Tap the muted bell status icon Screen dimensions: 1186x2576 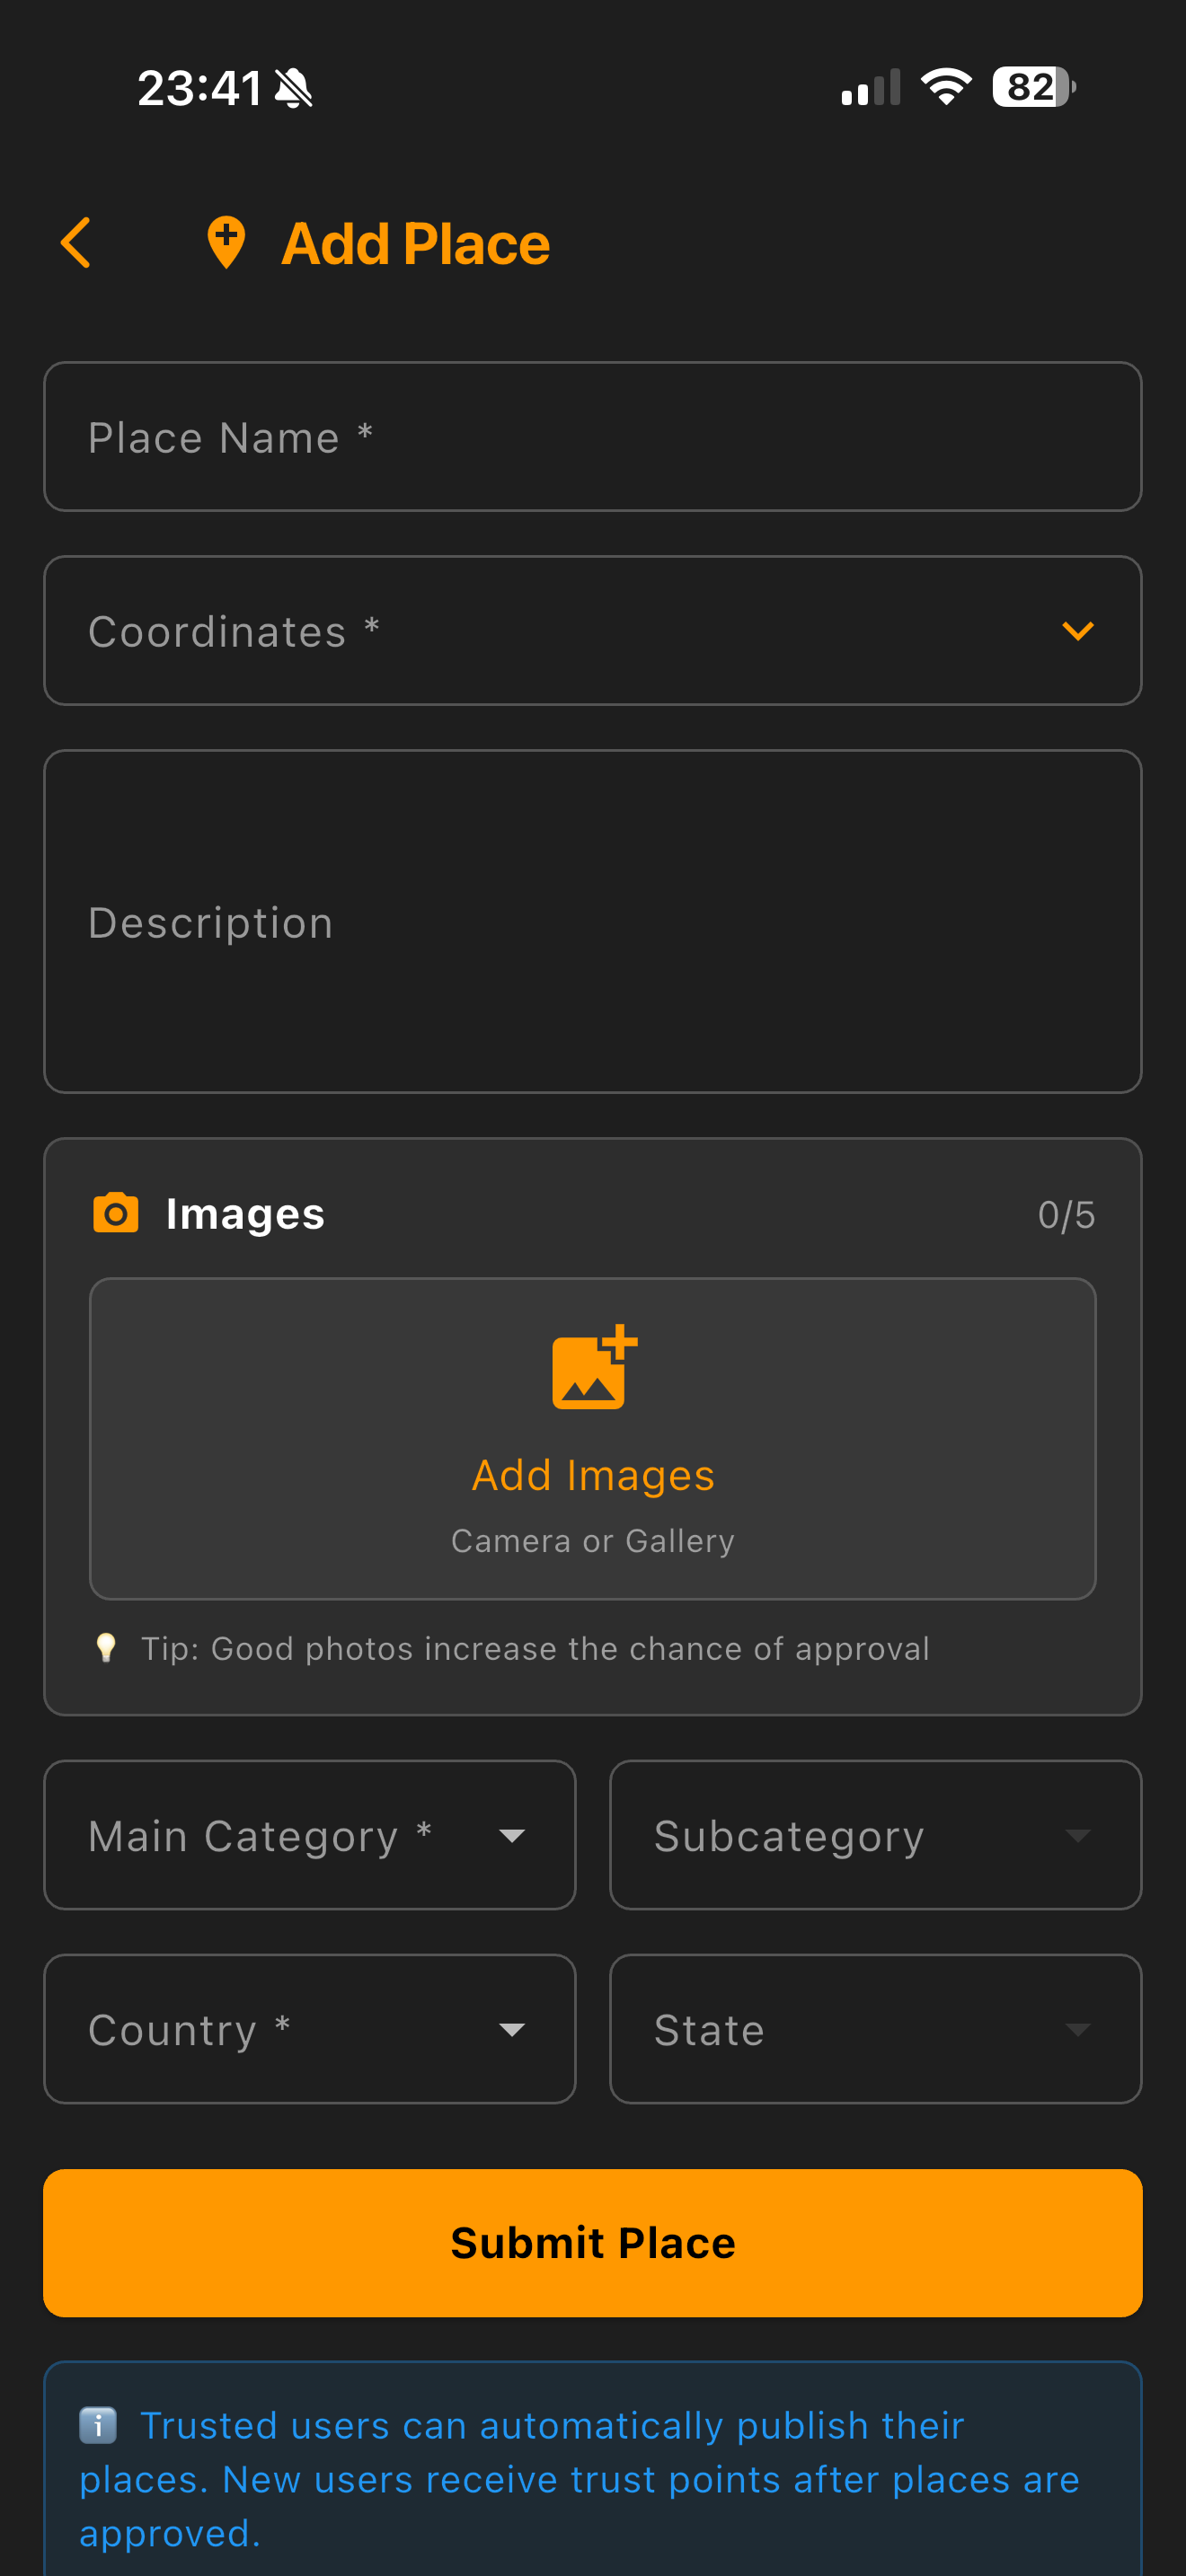click(294, 88)
